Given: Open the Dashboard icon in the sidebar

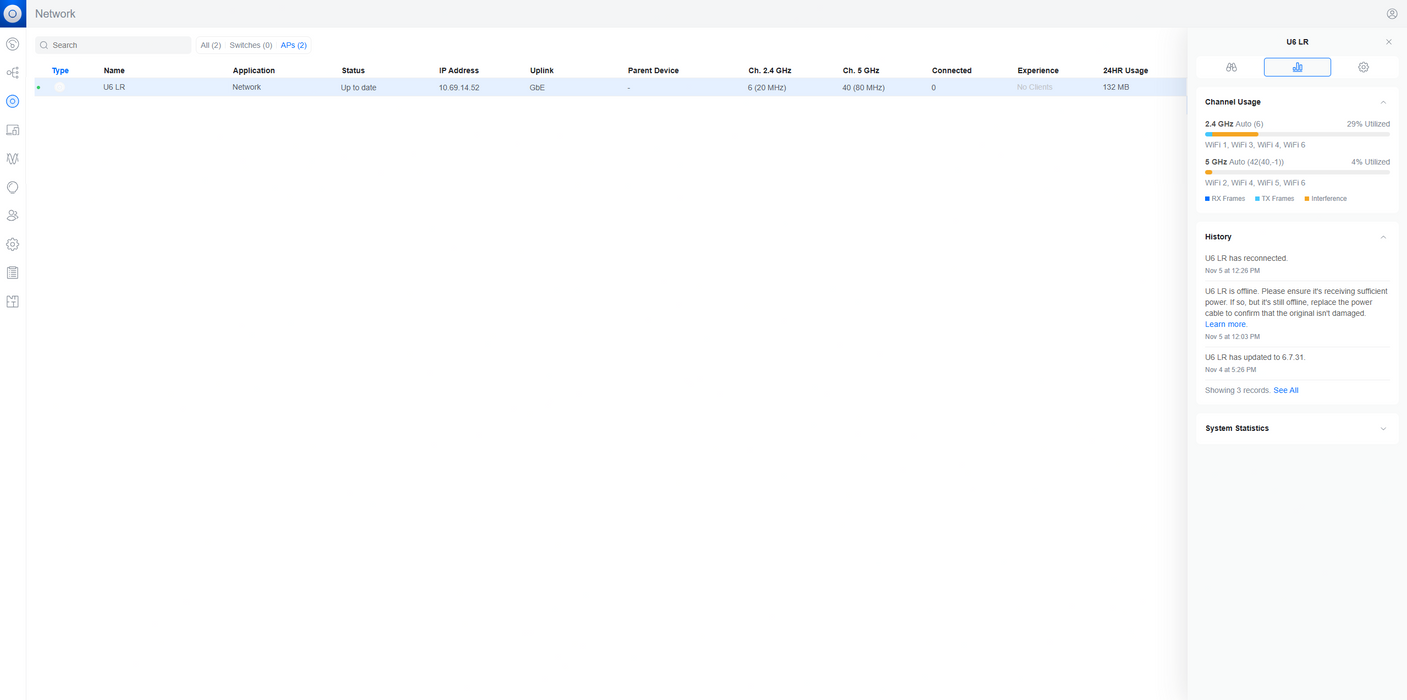Looking at the screenshot, I should (x=13, y=44).
